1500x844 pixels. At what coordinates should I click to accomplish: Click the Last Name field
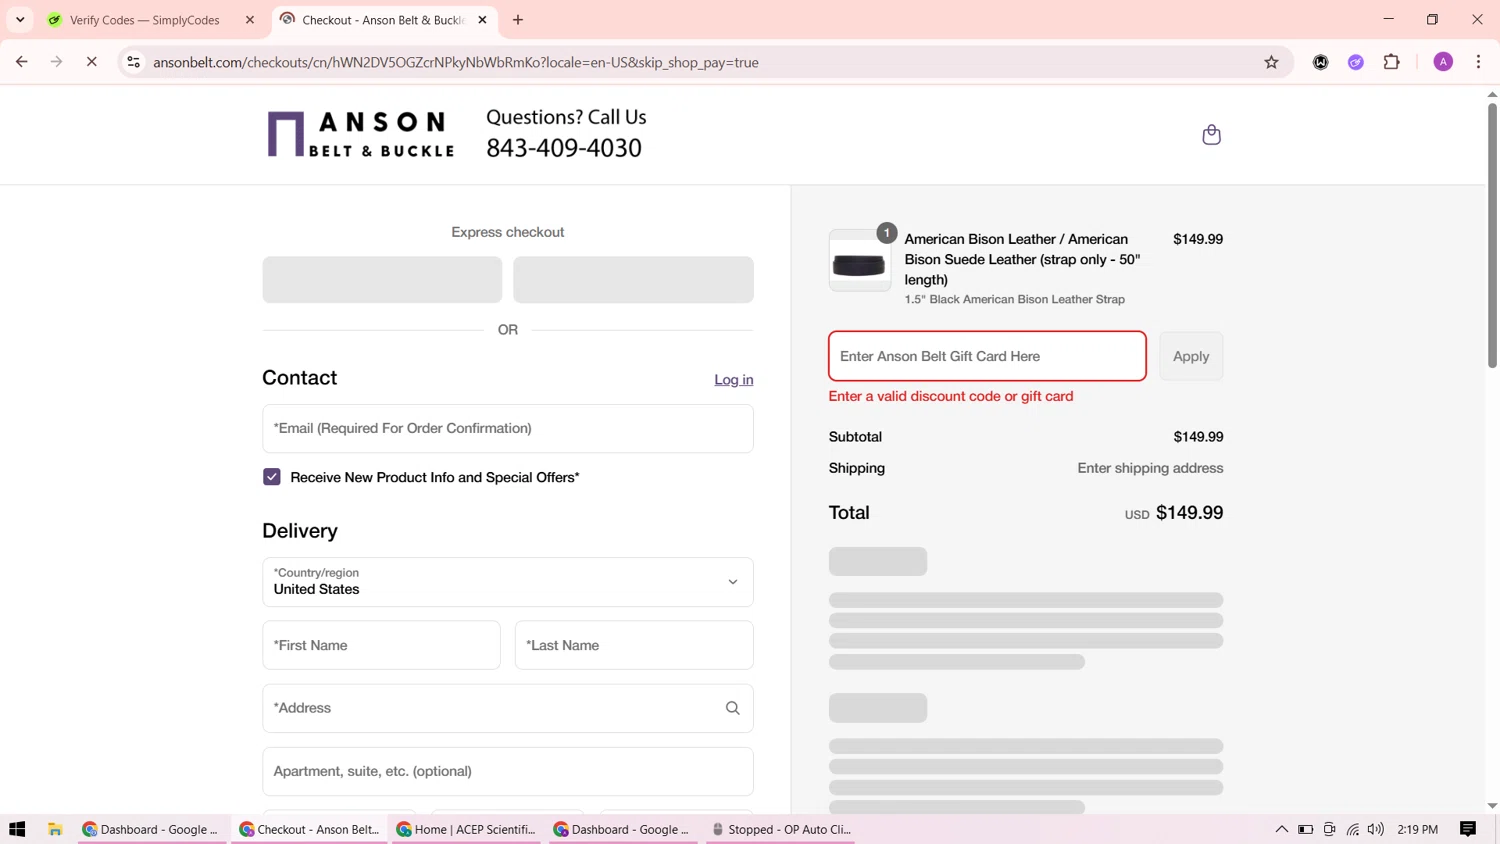pyautogui.click(x=634, y=645)
